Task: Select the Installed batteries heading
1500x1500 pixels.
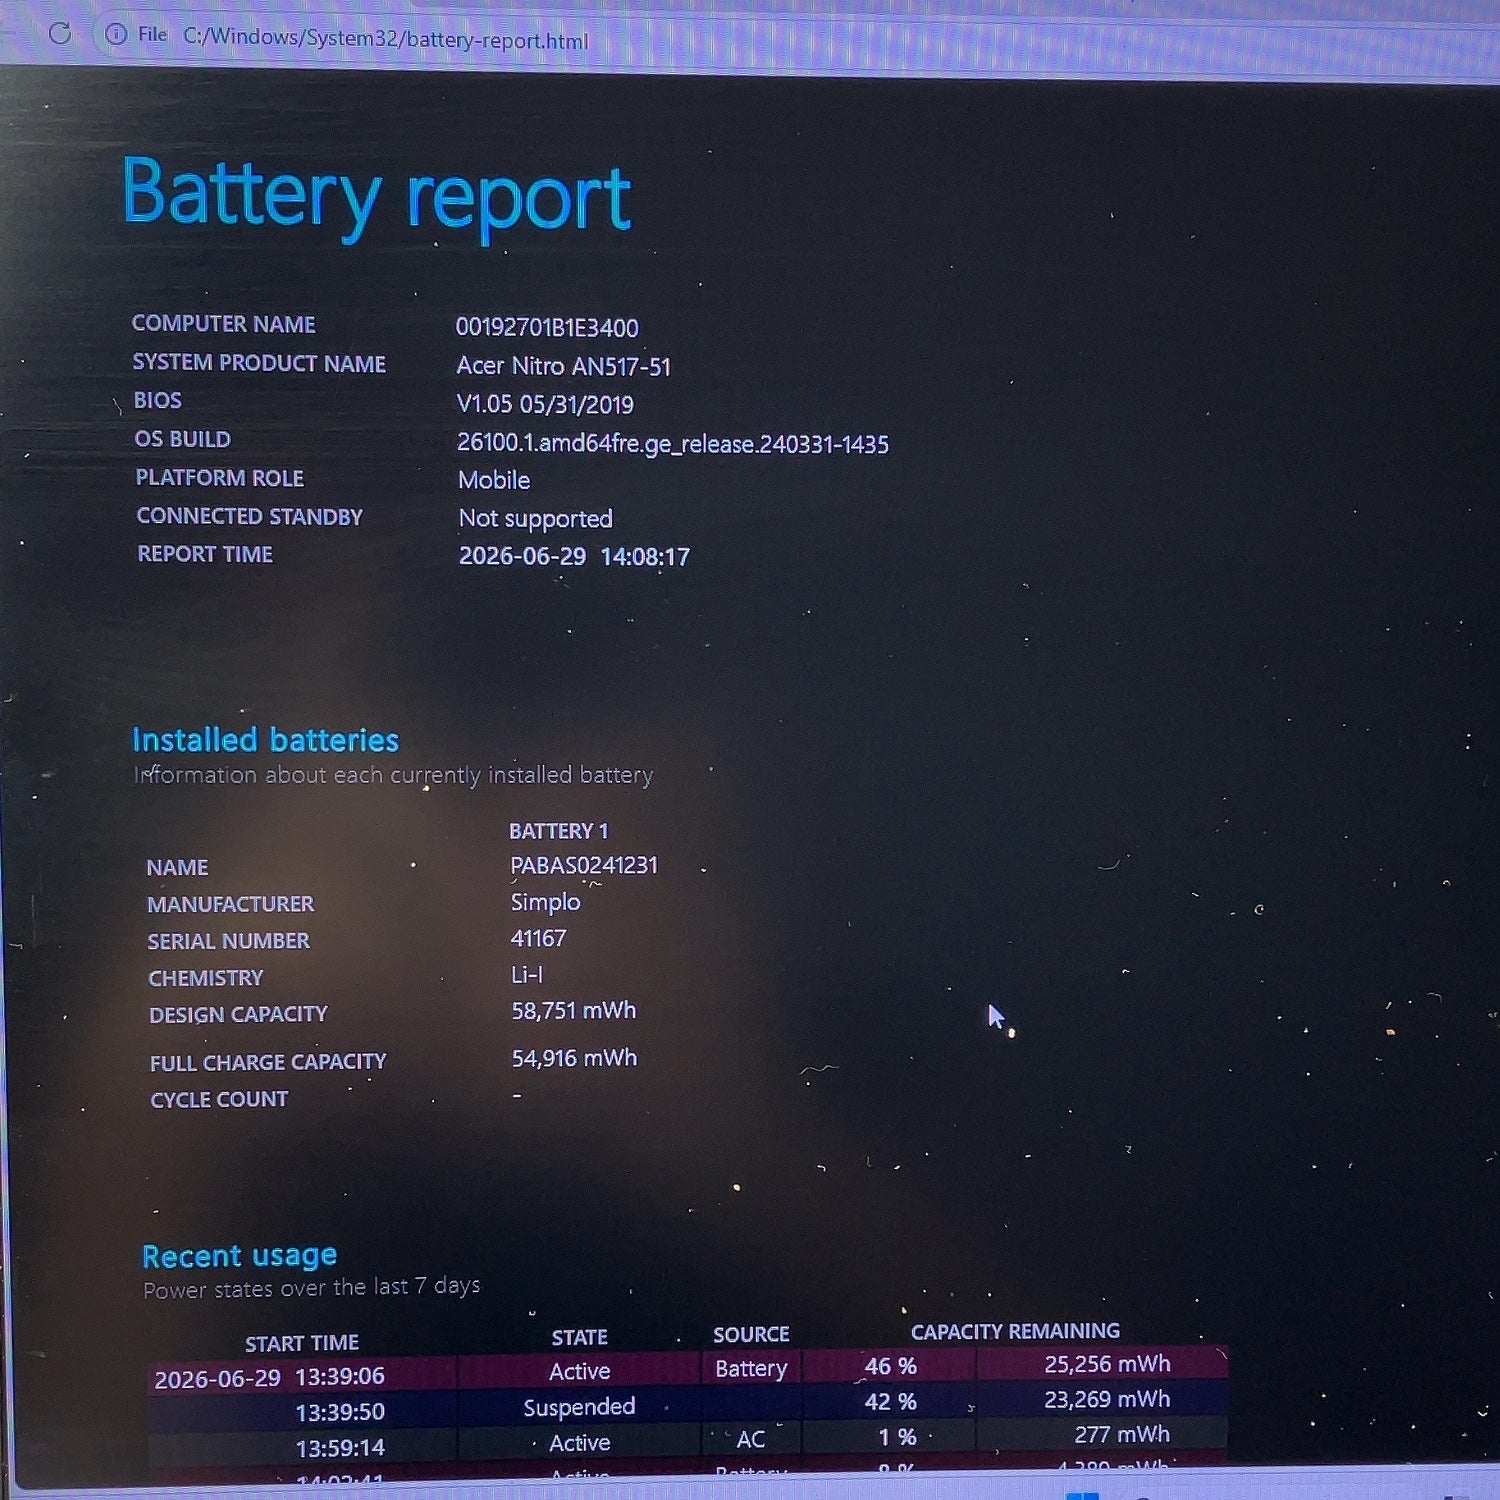Action: pyautogui.click(x=266, y=740)
